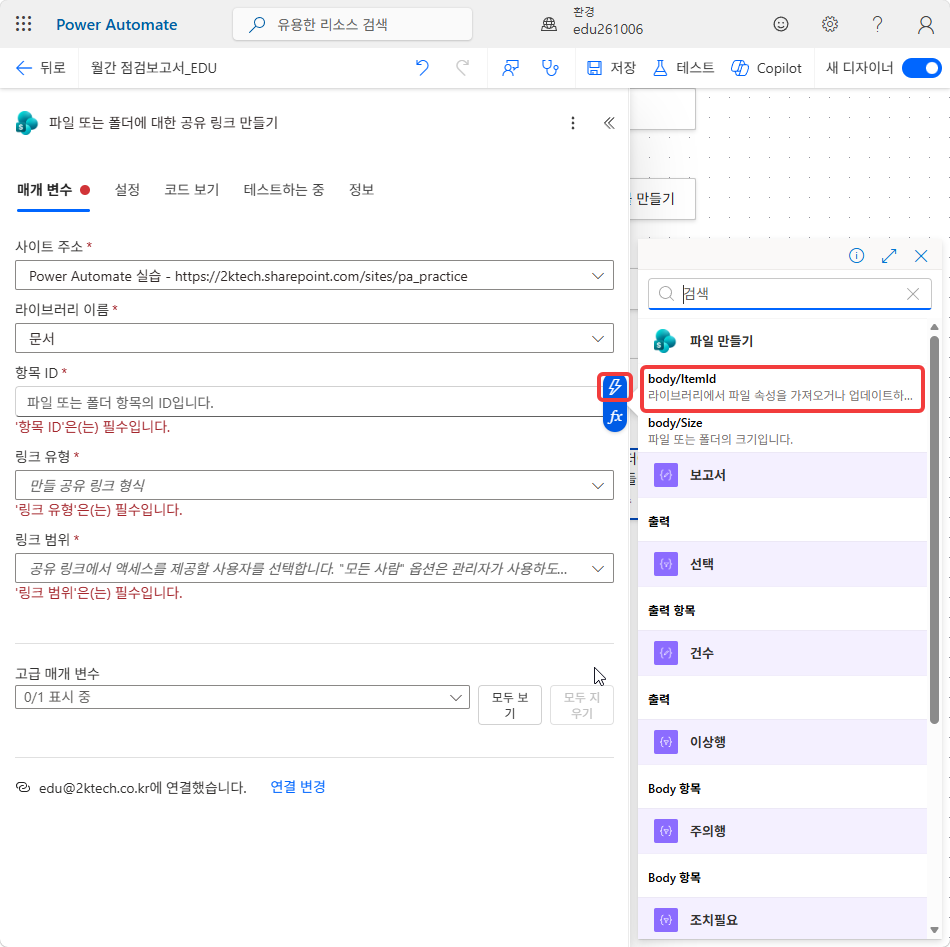Switch to the 코드 보기 tab

coord(191,190)
